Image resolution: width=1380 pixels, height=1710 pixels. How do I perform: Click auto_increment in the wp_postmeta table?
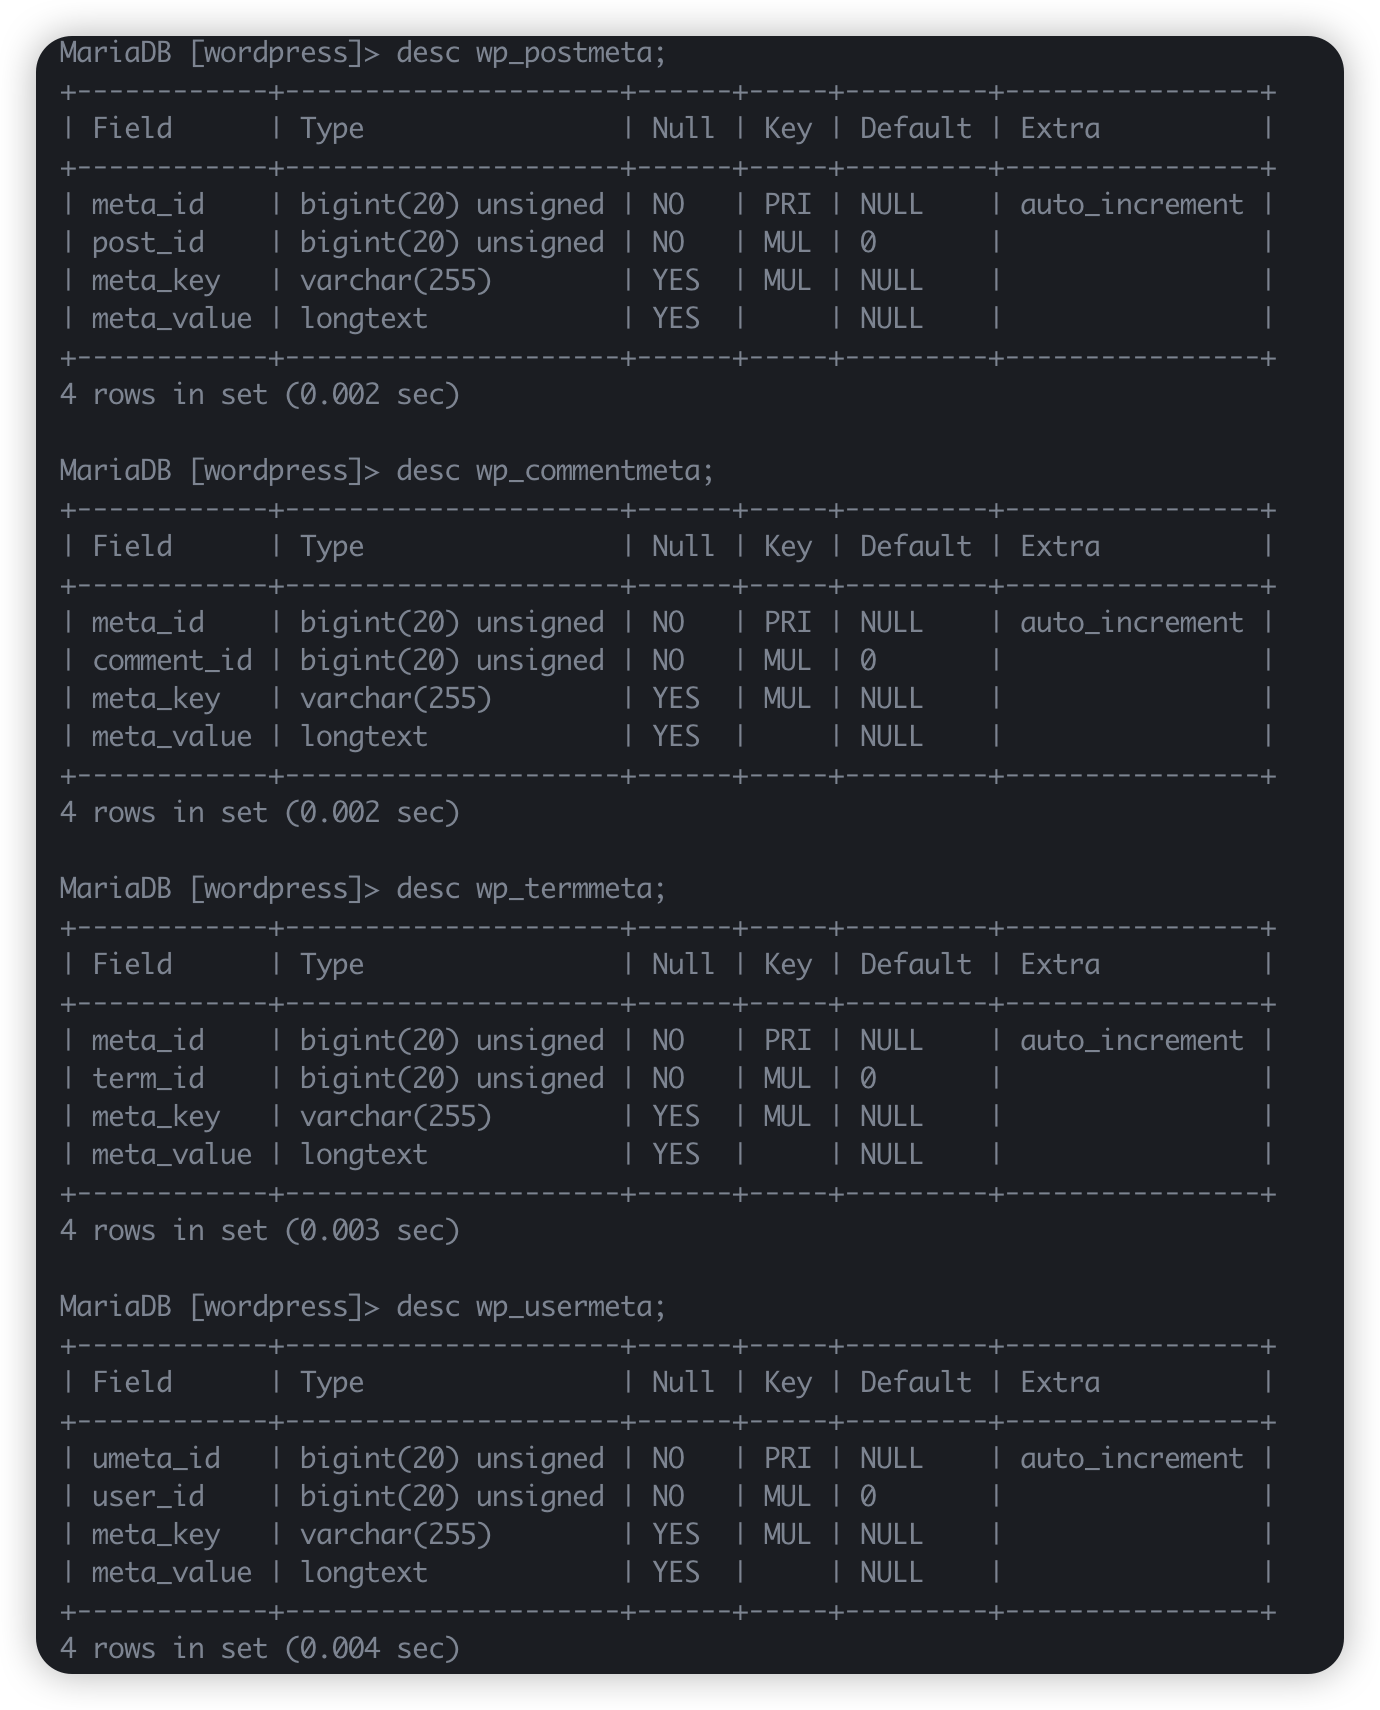tap(1131, 205)
